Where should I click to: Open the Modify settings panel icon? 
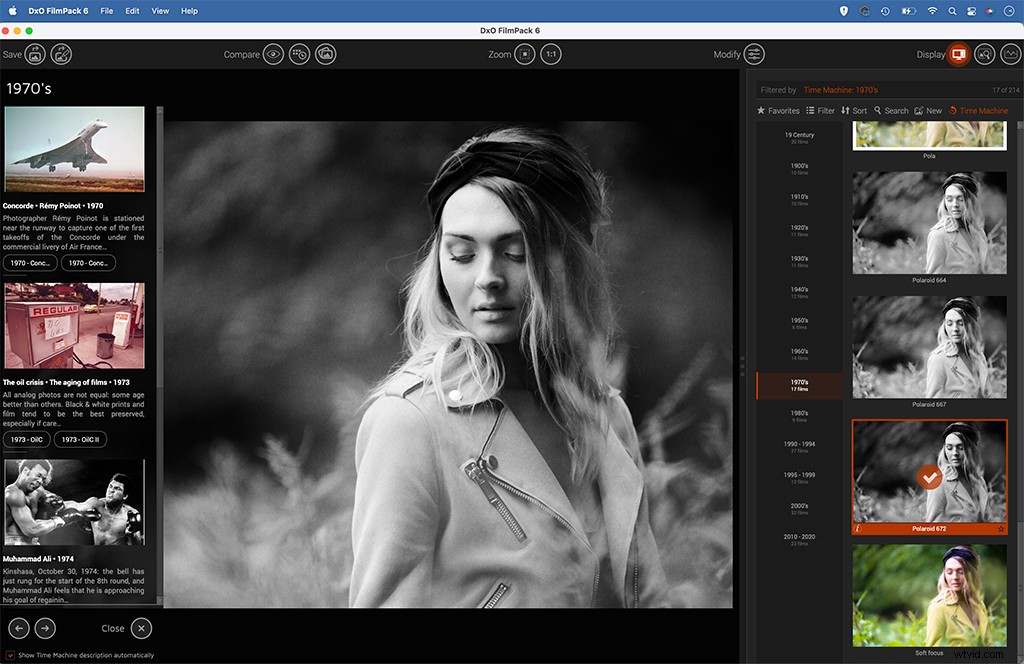tap(754, 54)
